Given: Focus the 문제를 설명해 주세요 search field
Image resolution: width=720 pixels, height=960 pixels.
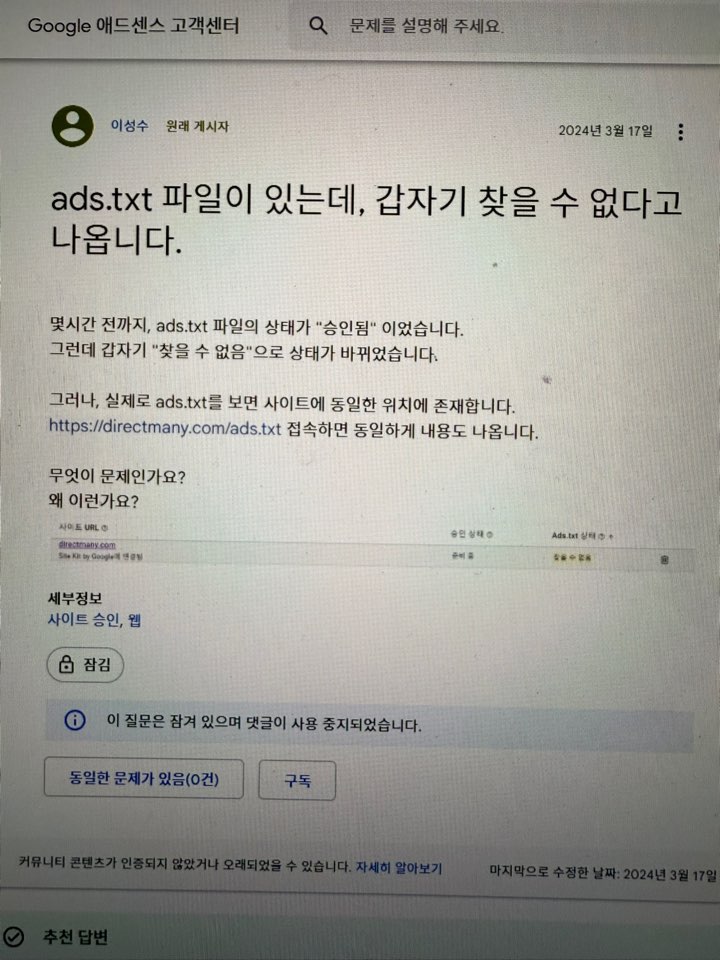Looking at the screenshot, I should (x=502, y=26).
